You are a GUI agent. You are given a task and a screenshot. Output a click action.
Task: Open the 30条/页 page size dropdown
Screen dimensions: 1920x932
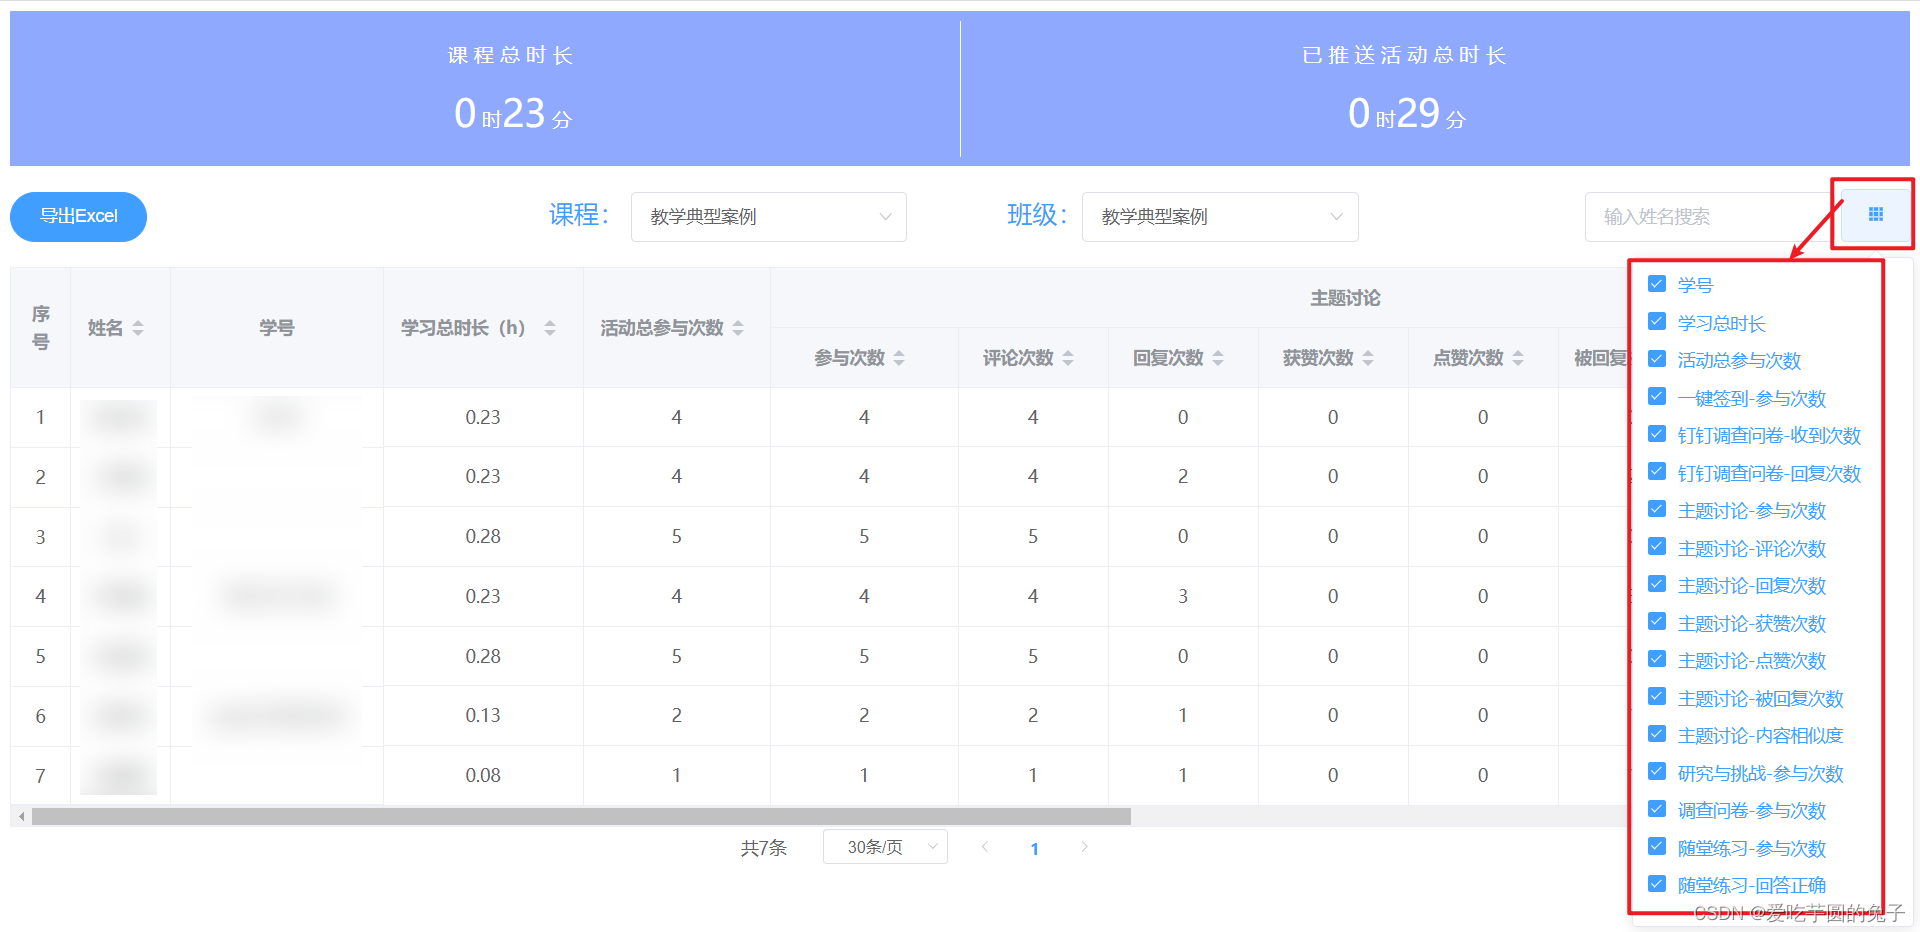[885, 847]
